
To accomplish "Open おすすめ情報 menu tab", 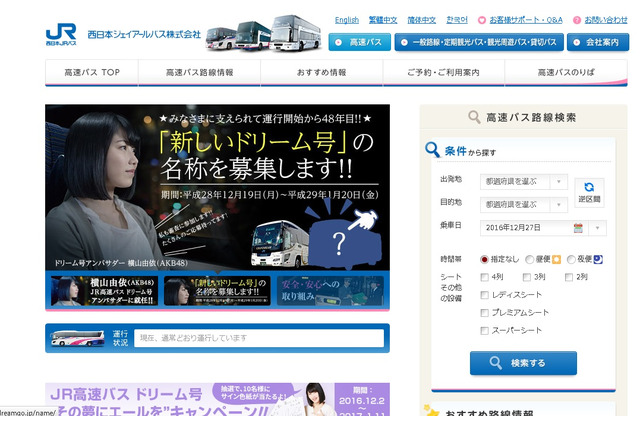I will pyautogui.click(x=322, y=73).
